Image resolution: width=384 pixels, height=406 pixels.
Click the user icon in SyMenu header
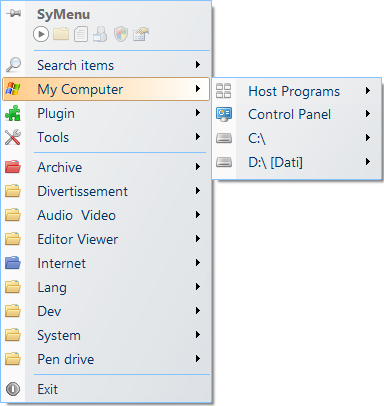tap(100, 34)
